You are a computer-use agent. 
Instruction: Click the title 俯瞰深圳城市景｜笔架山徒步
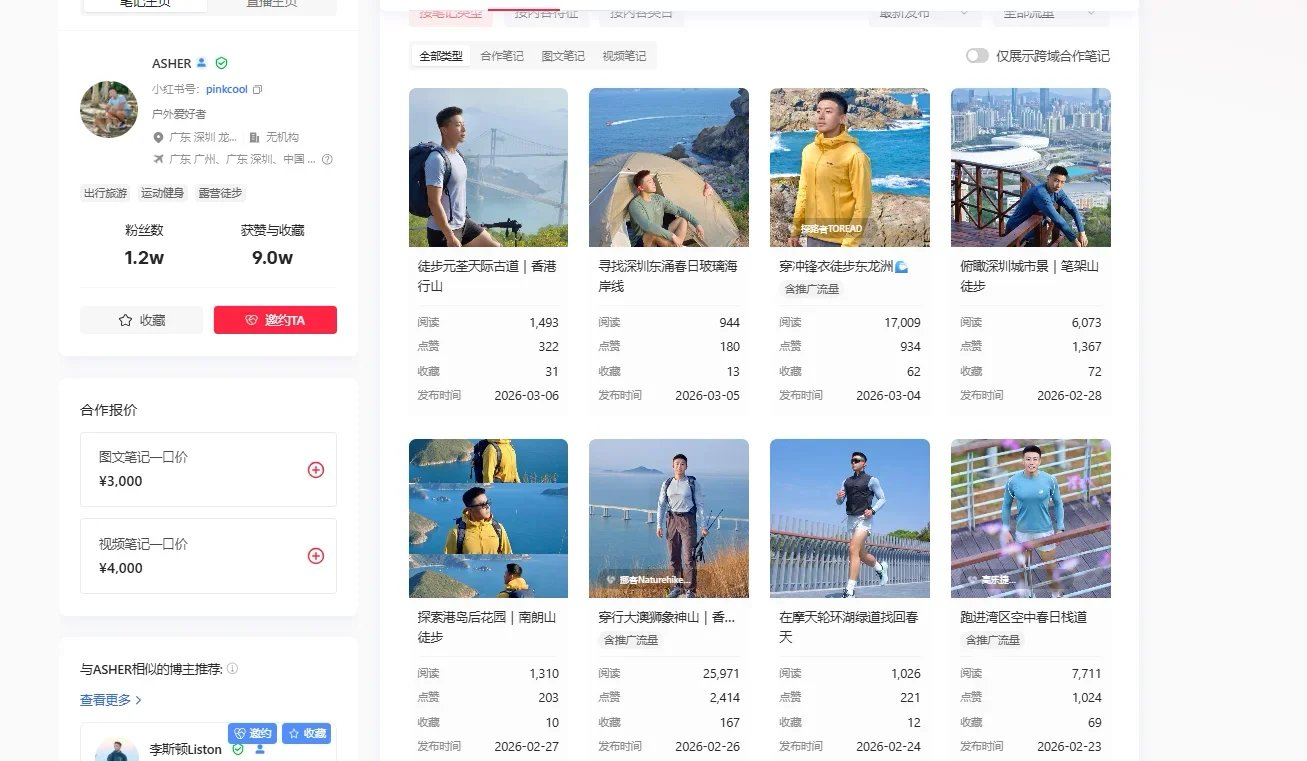pyautogui.click(x=1030, y=276)
